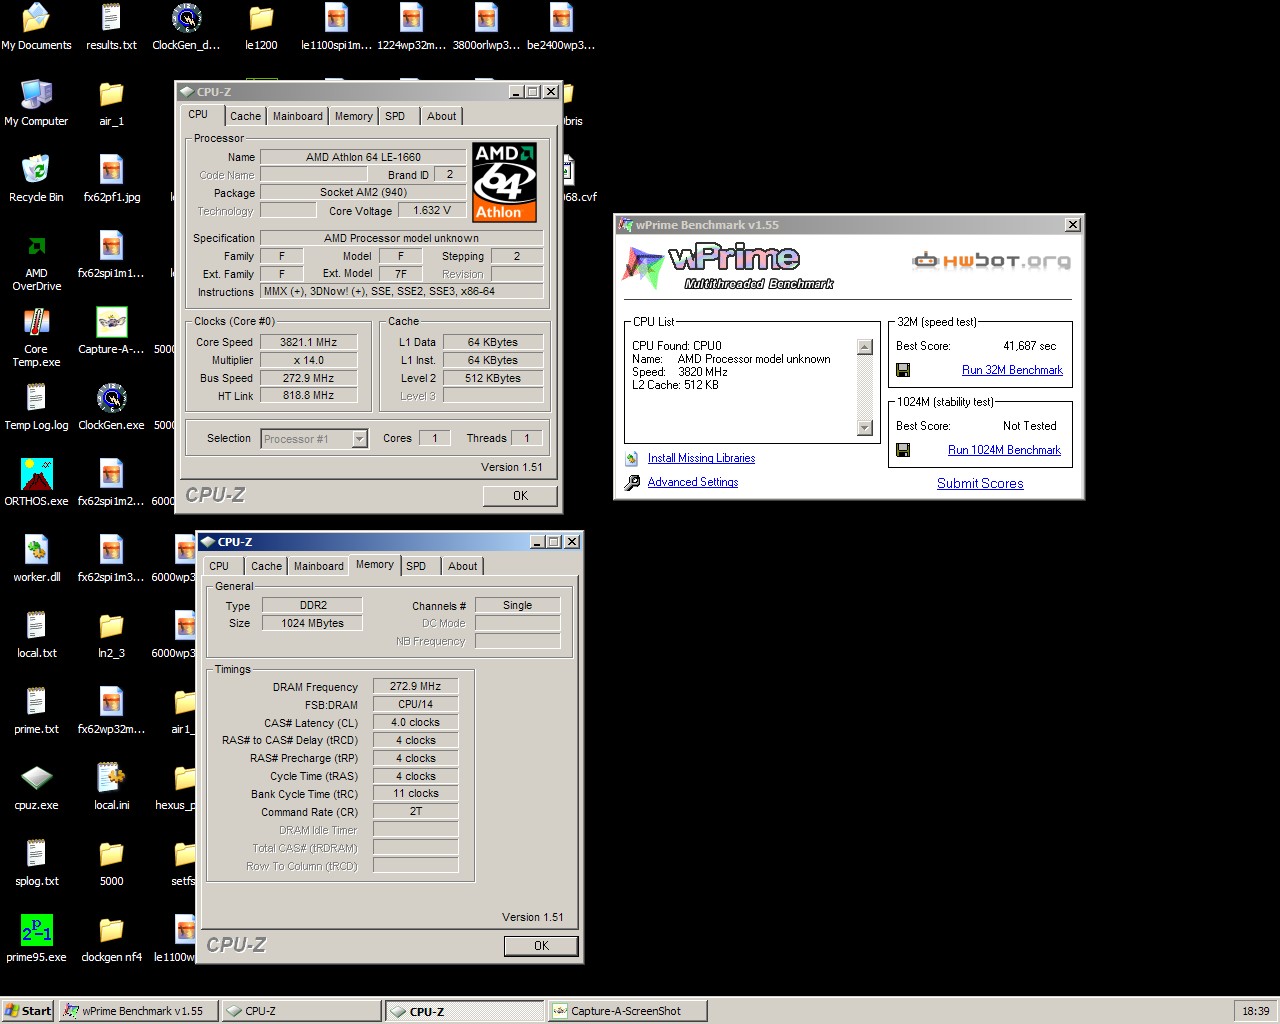Viewport: 1280px width, 1024px height.
Task: Switch to wPrime Benchmark taskbar button
Action: tap(137, 1011)
